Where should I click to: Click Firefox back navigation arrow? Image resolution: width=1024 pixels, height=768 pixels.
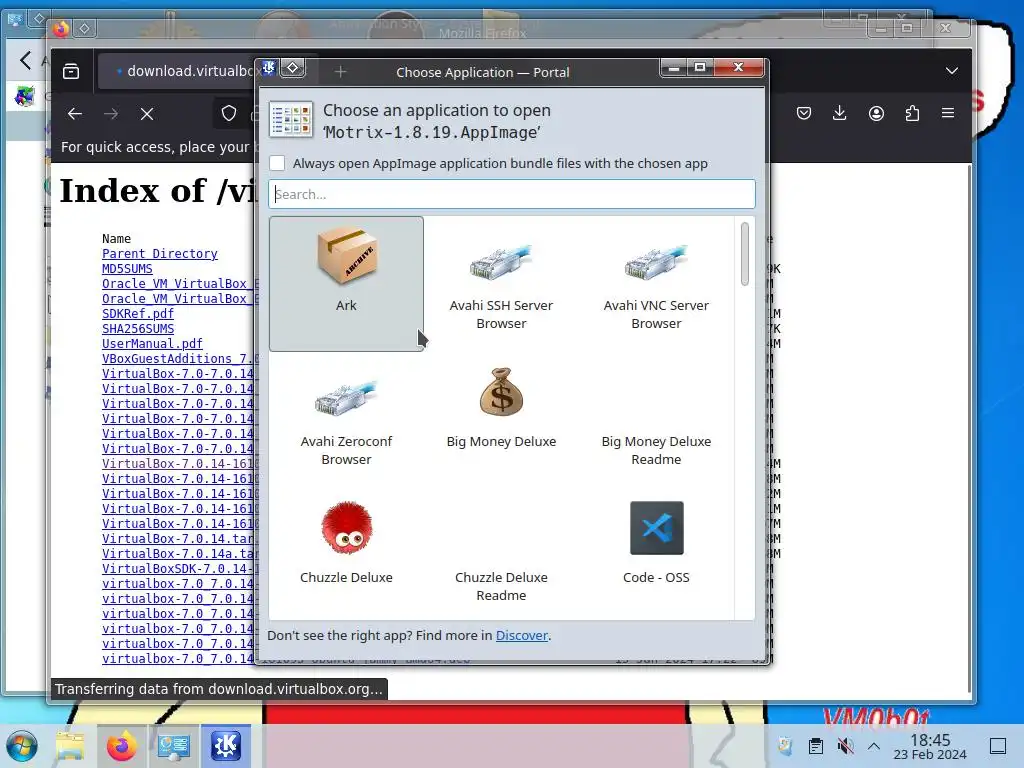75,114
